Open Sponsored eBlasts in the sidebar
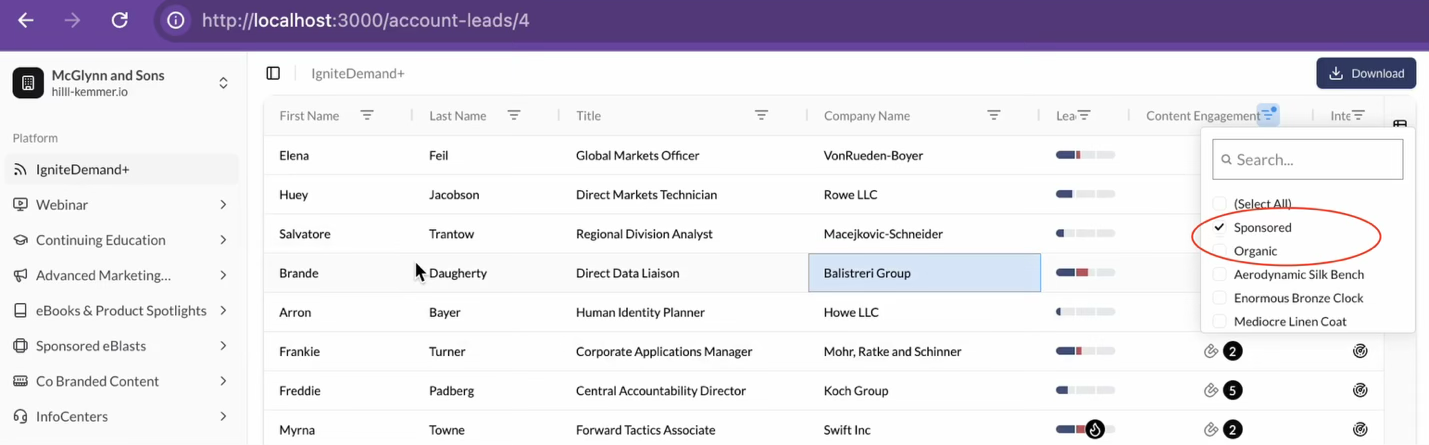The width and height of the screenshot is (1429, 445). point(91,346)
